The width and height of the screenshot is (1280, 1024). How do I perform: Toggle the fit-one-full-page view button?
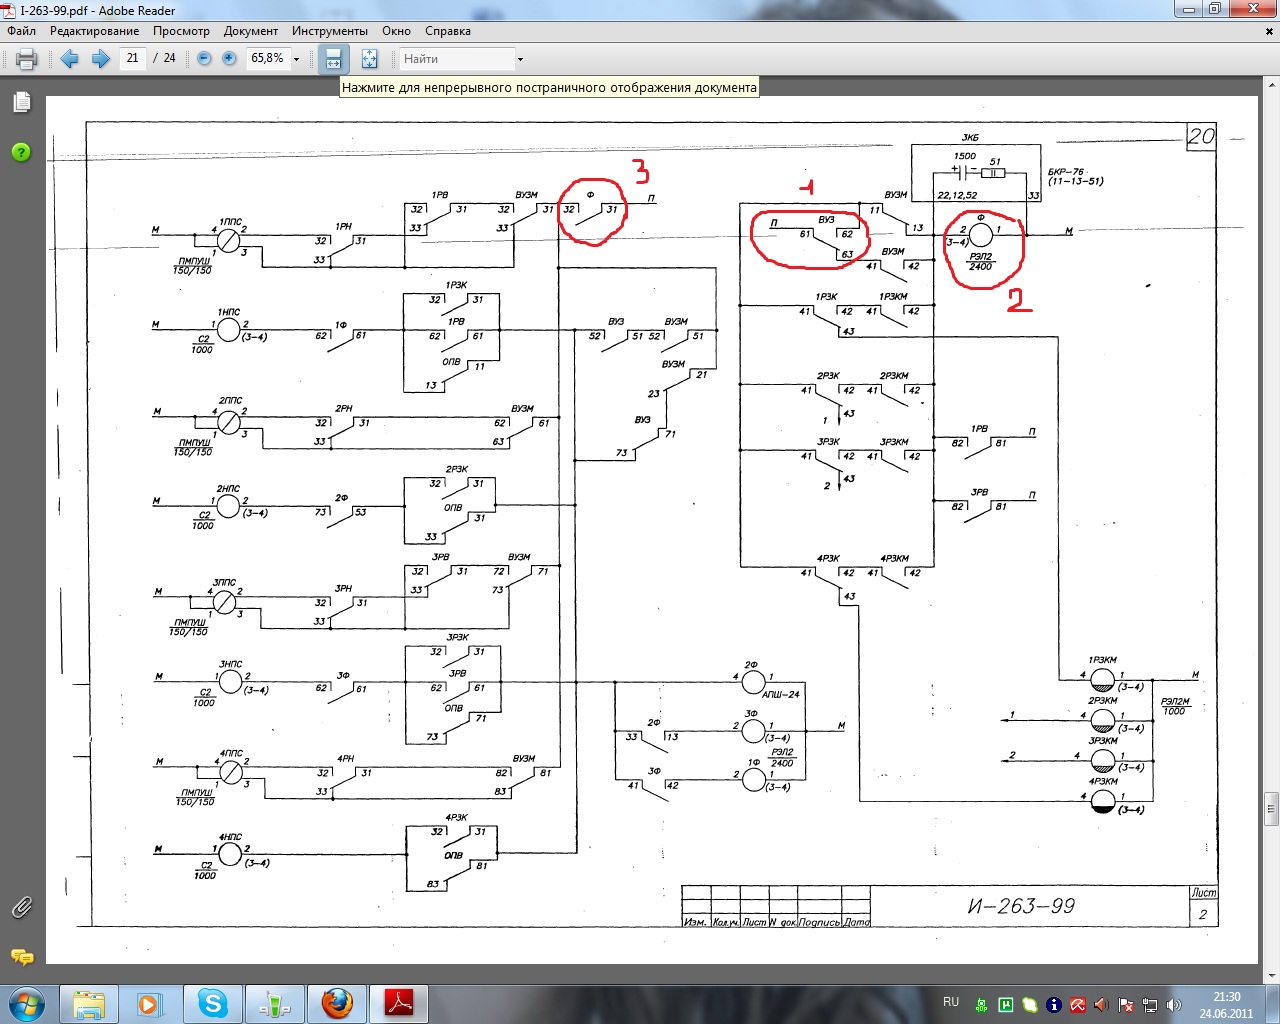coord(369,59)
